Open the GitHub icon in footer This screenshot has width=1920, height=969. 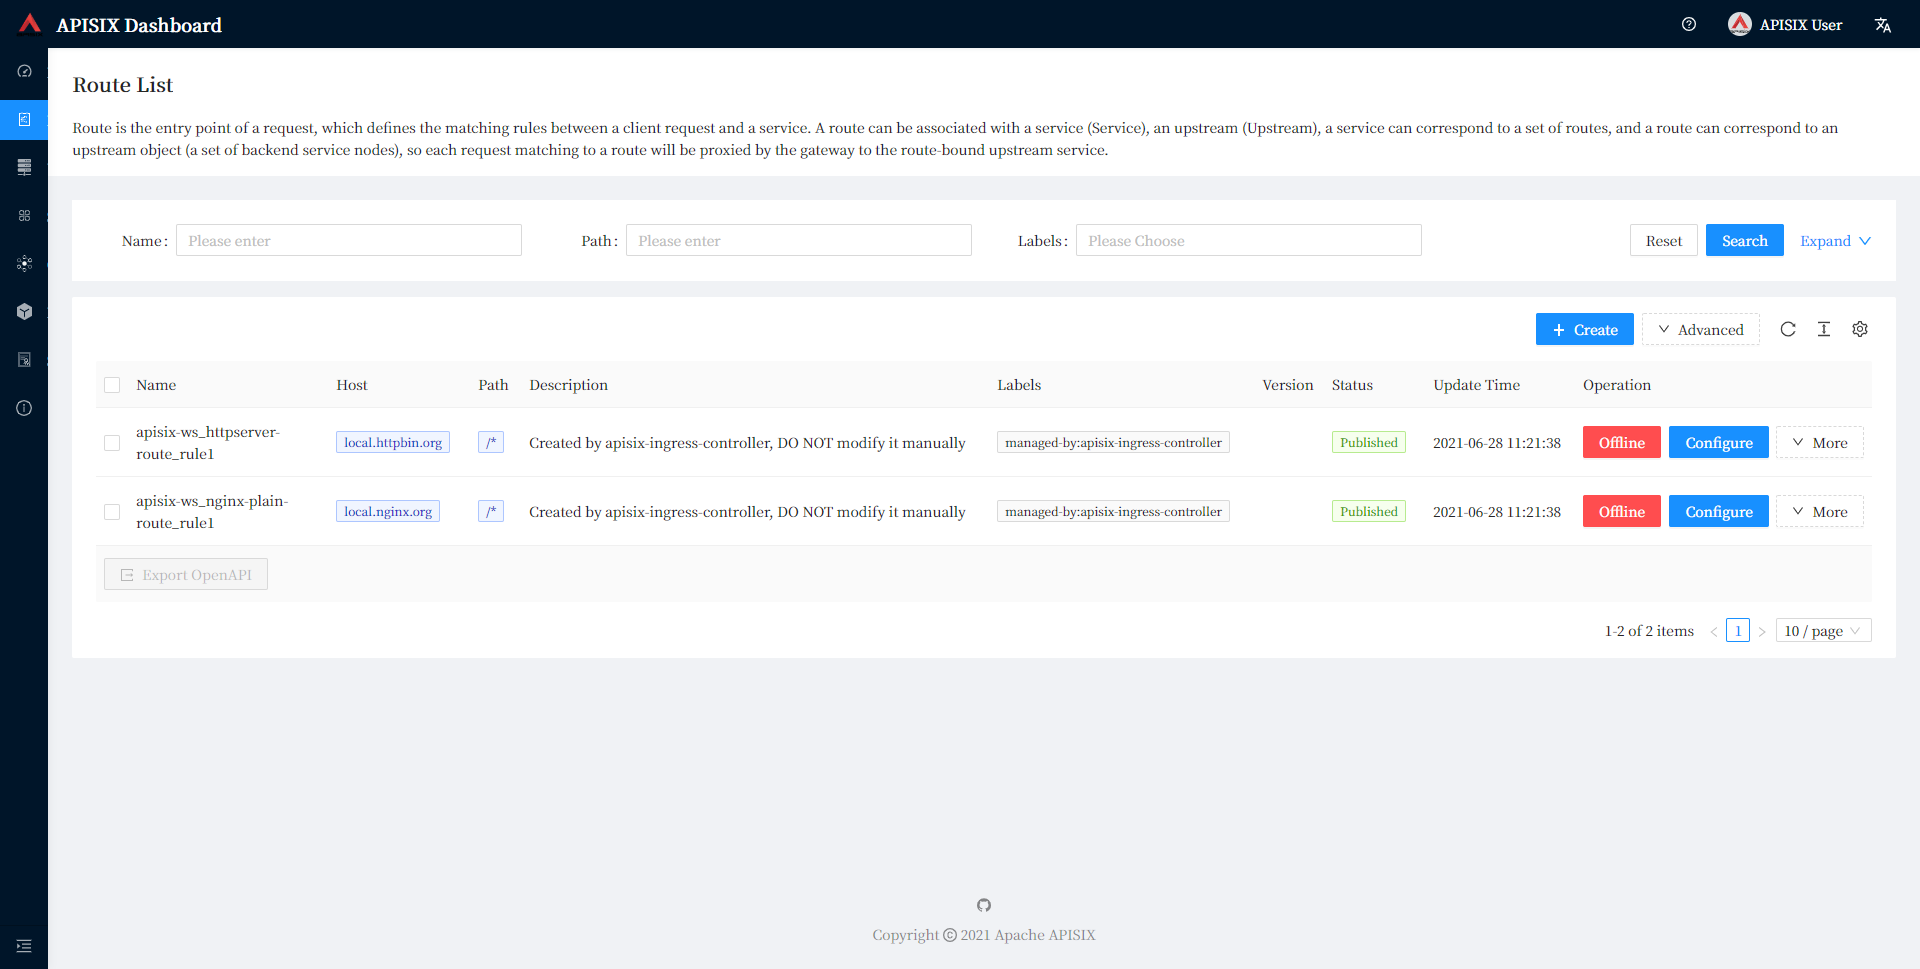coord(984,905)
